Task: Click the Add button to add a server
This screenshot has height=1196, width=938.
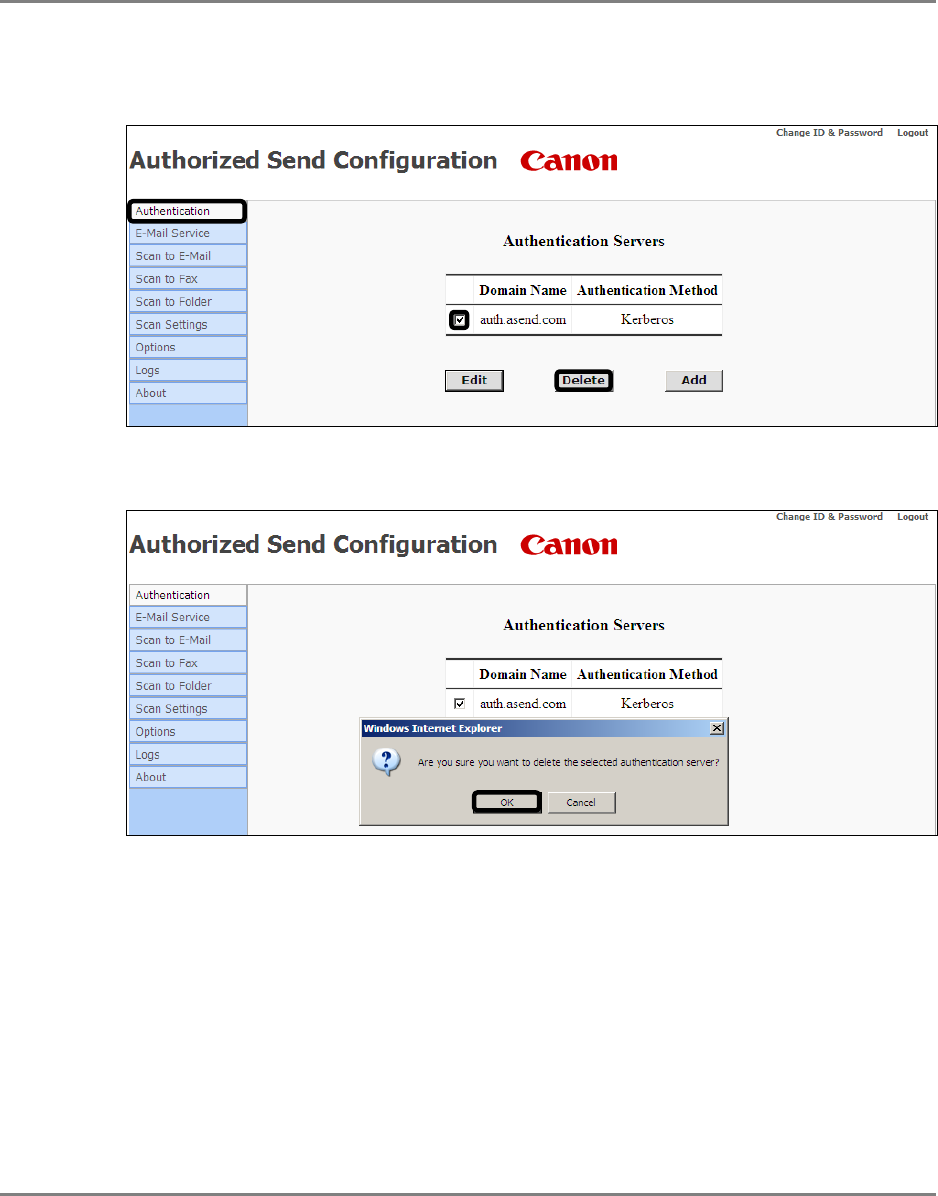Action: point(693,380)
